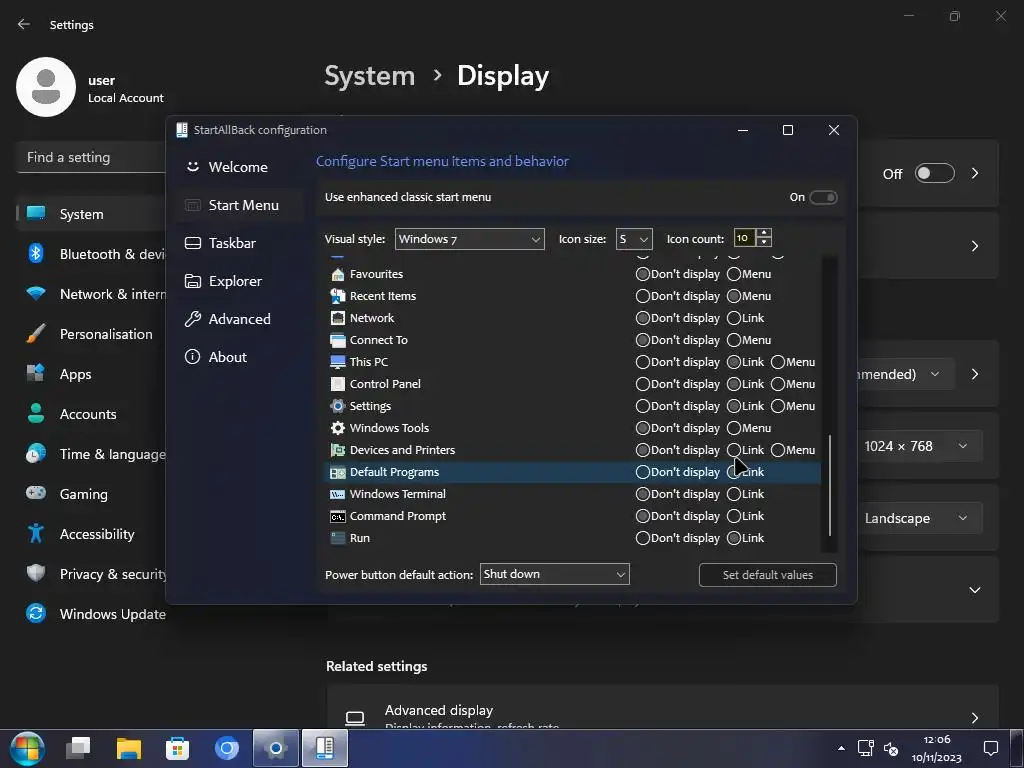Click the Windows Tools cog icon

click(x=338, y=428)
